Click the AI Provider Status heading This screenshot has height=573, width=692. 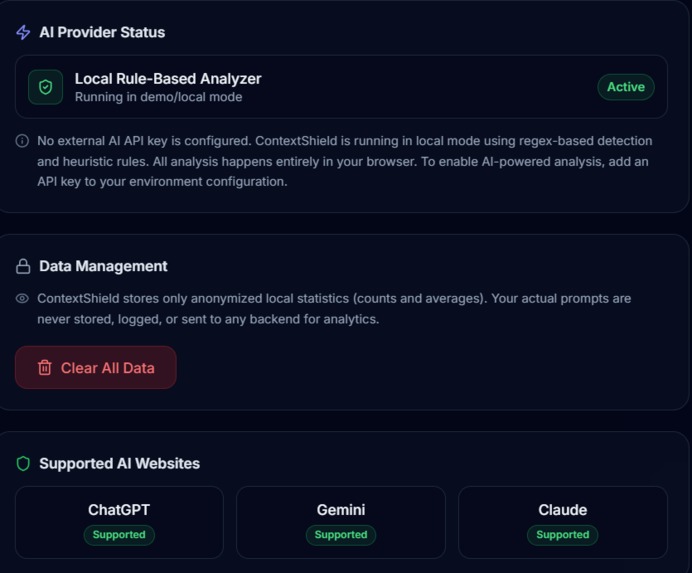click(102, 32)
